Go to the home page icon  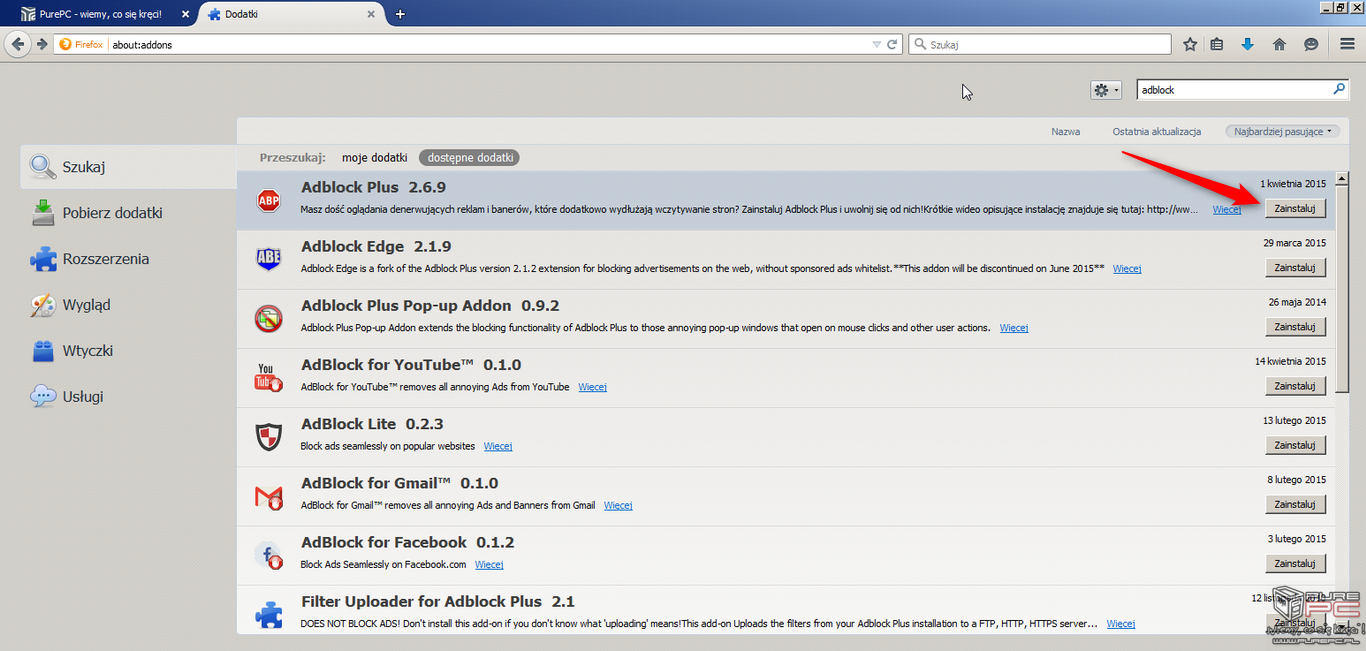1279,44
